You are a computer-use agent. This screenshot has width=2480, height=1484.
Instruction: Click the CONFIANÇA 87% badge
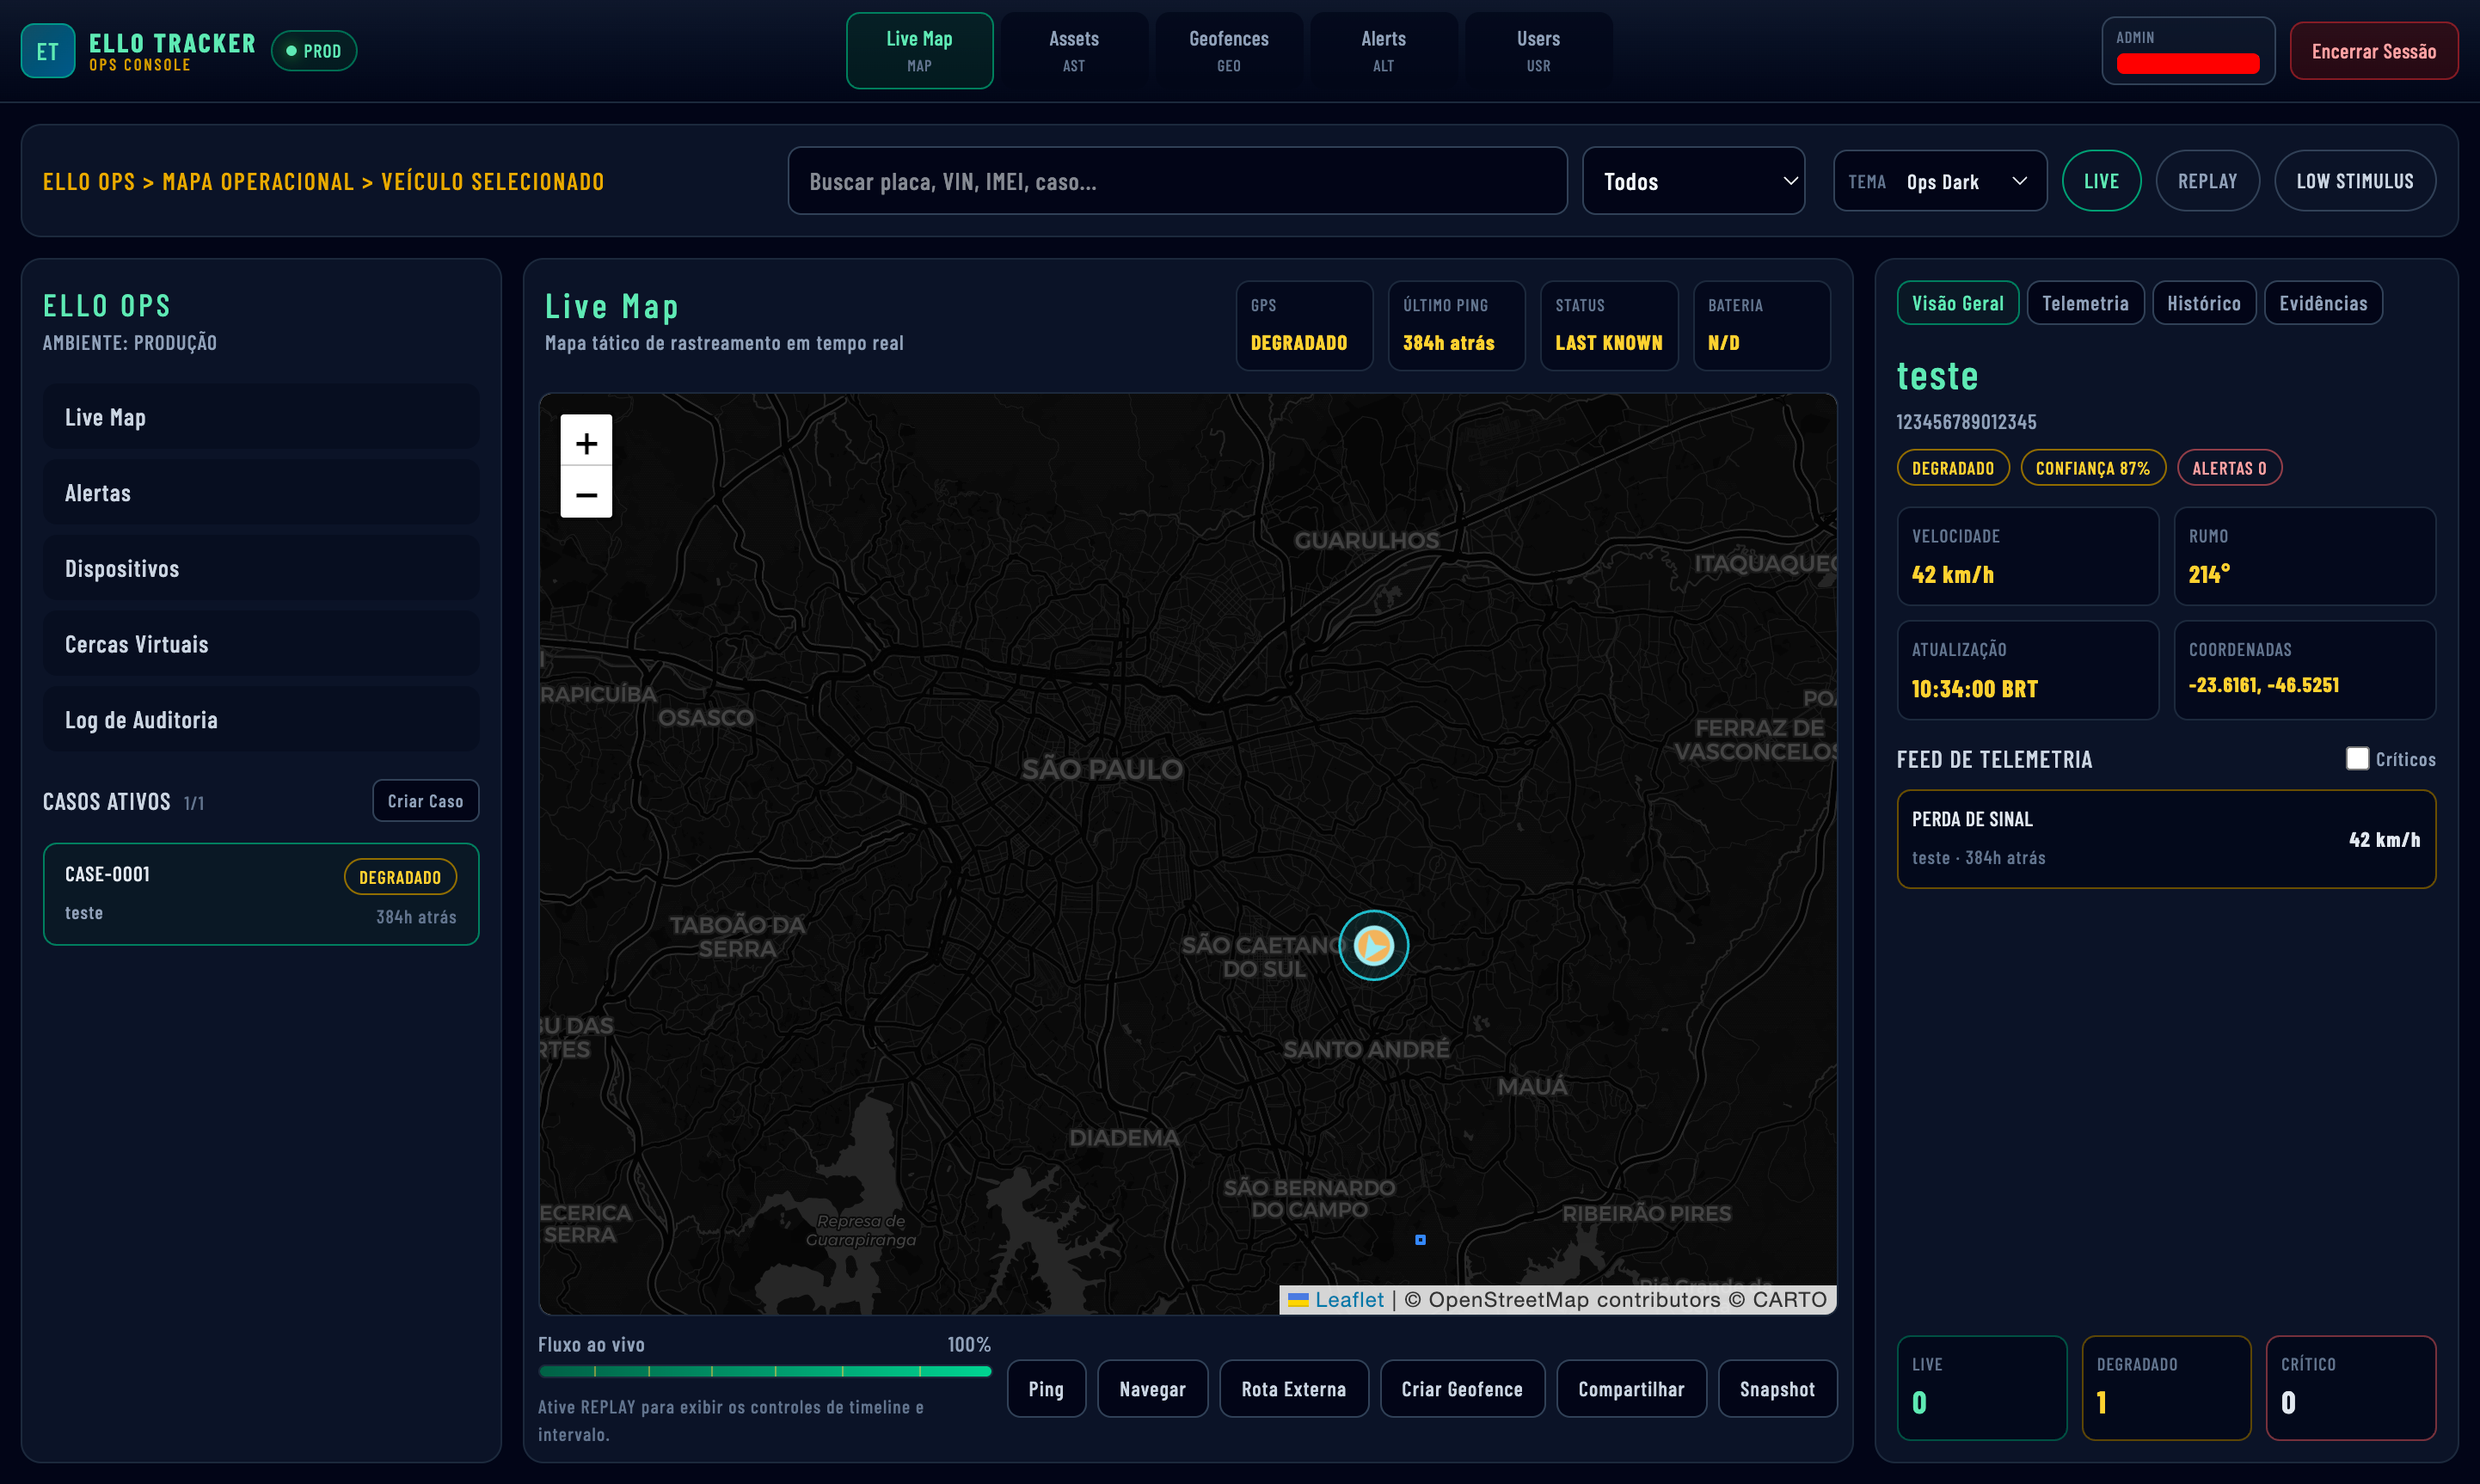pos(2092,468)
